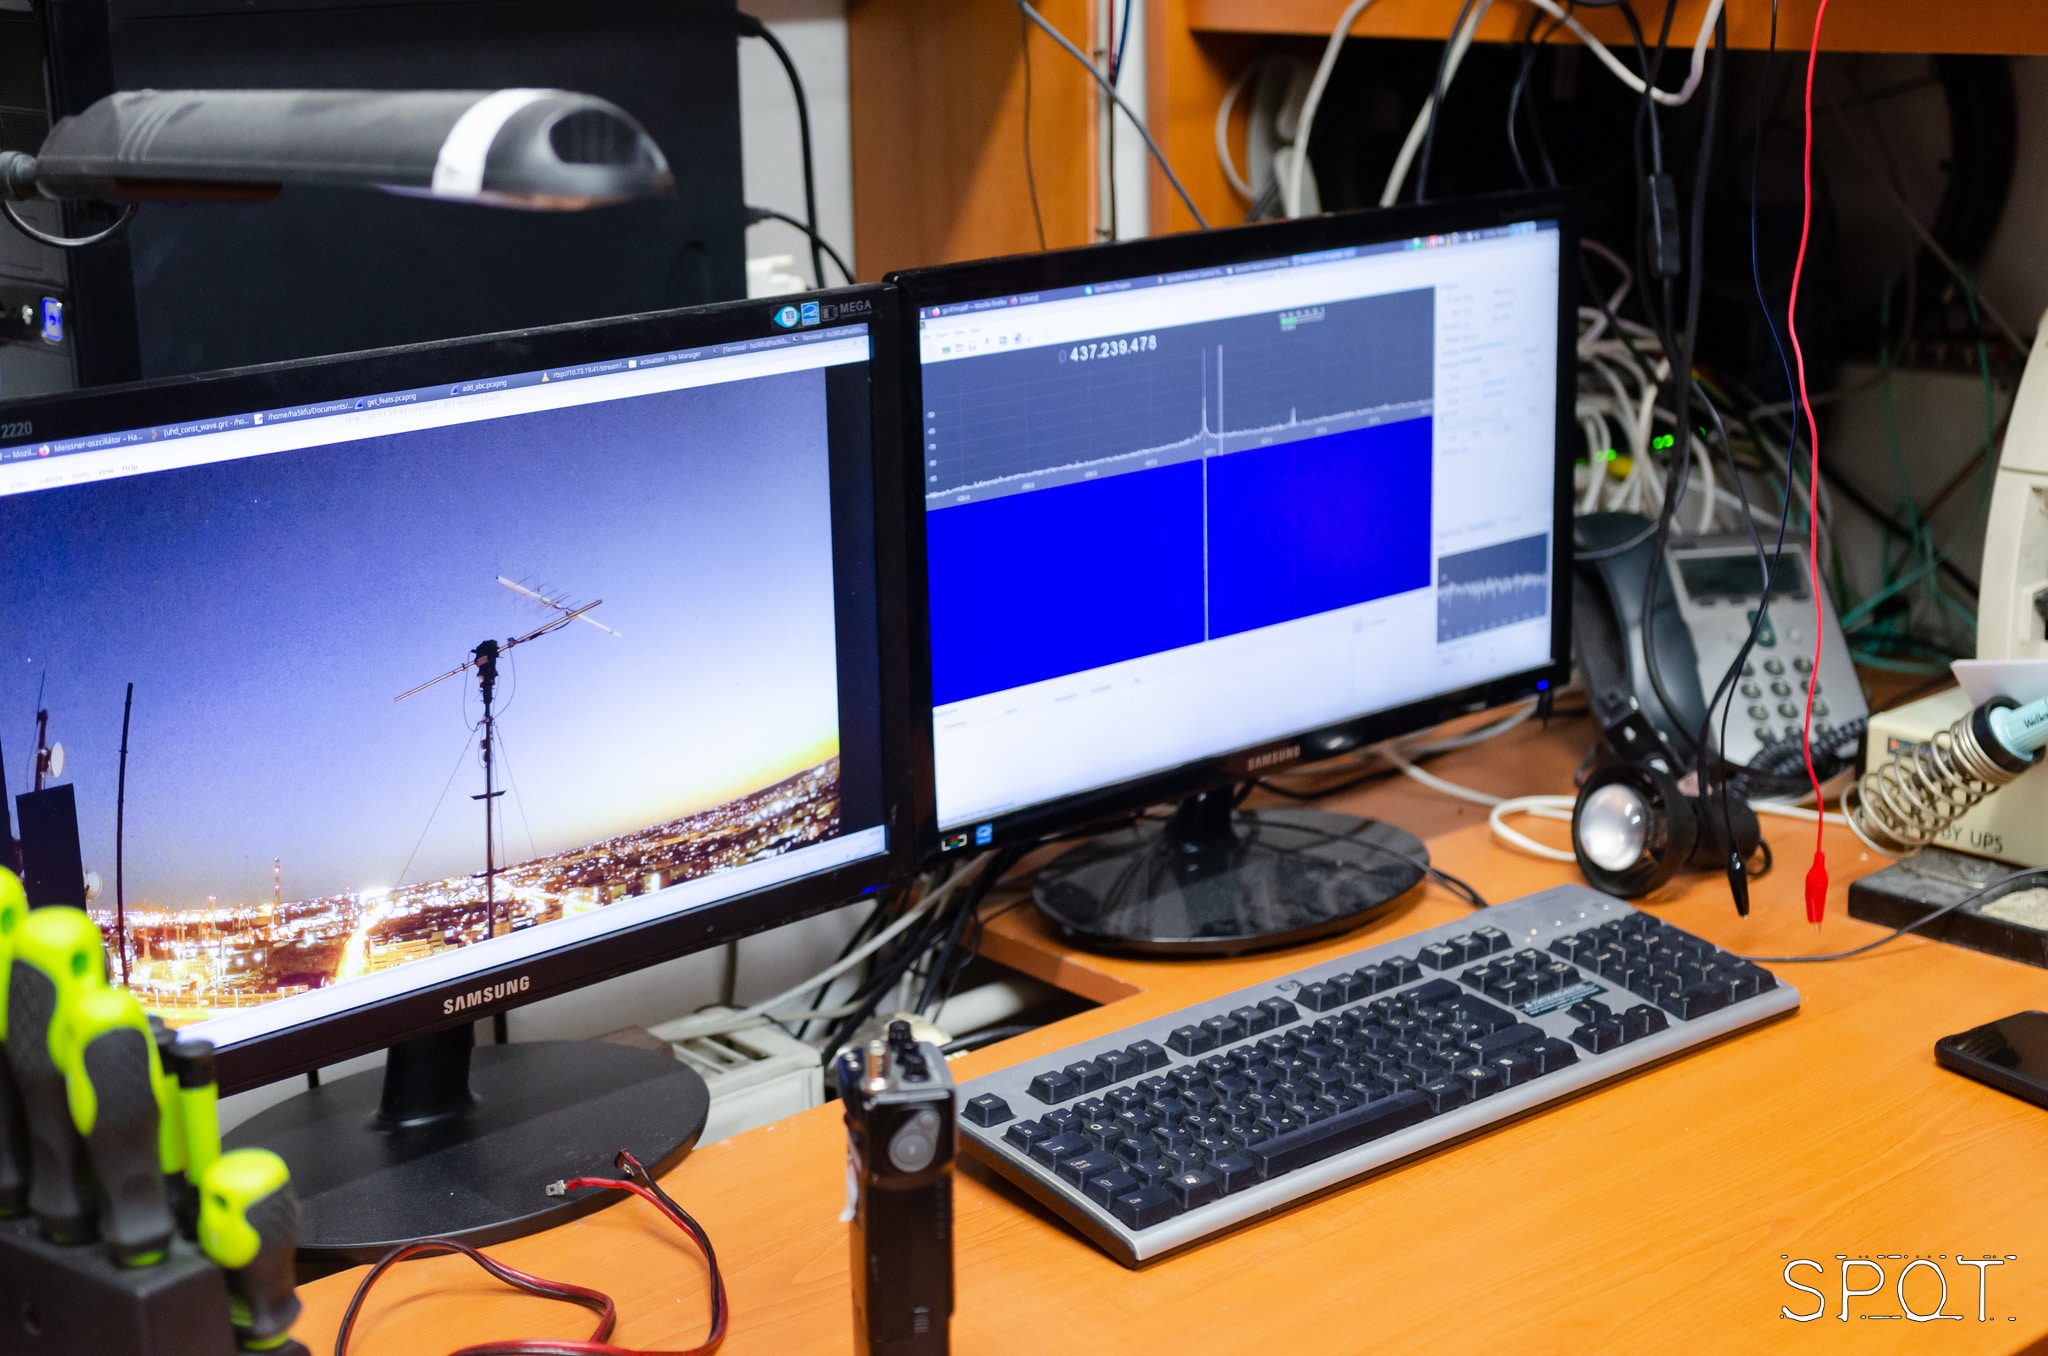Screen dimensions: 2048x1356
Task: Switch to Meissner-oszcillátor Firefox taskbar window
Action: pyautogui.click(x=90, y=443)
